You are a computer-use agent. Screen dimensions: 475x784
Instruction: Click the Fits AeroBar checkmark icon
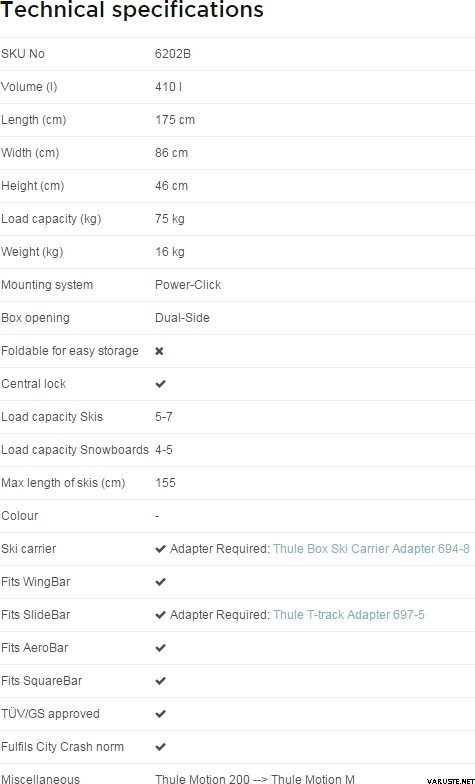click(x=160, y=648)
